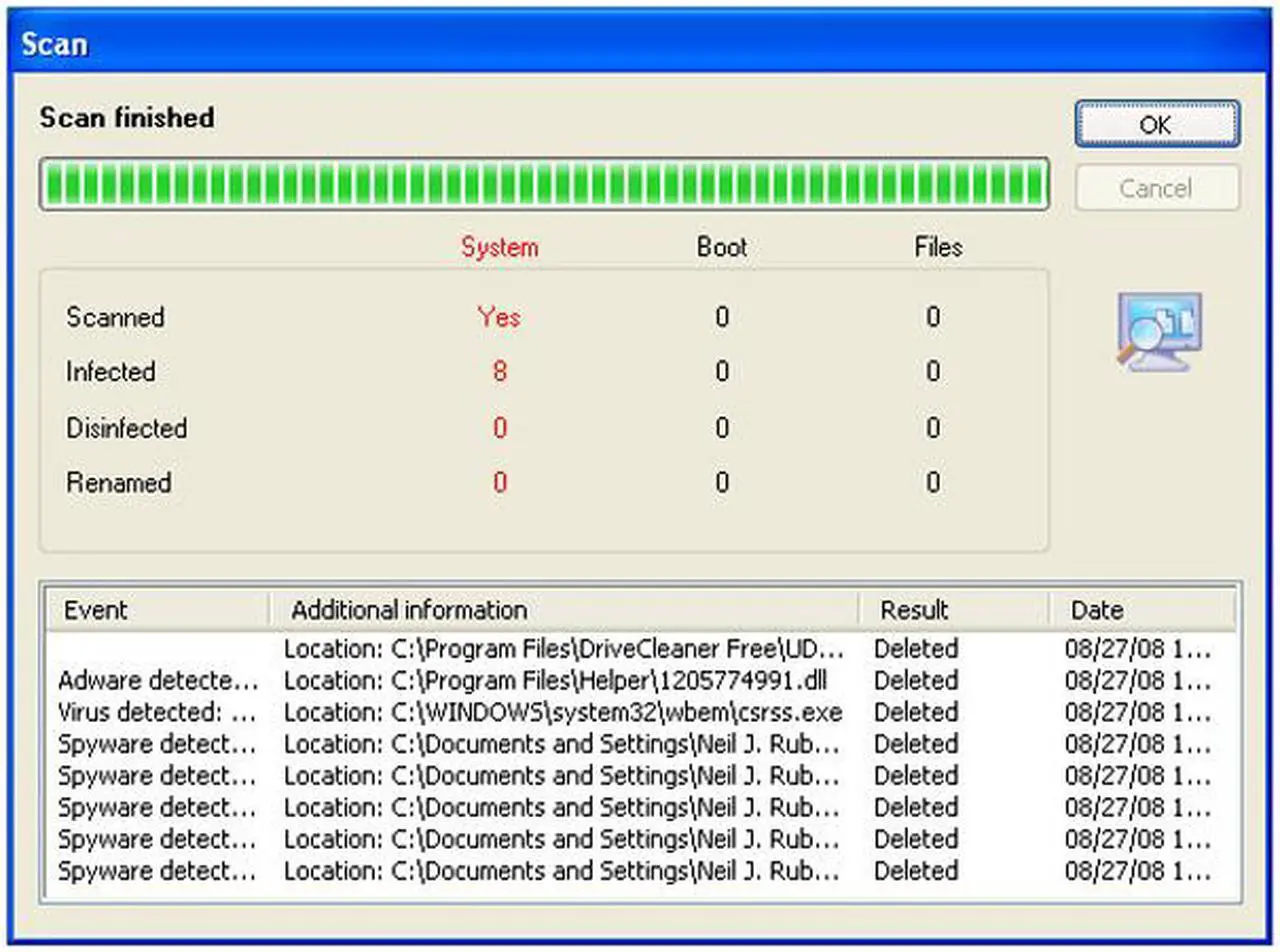Click the green scan progress bar
The width and height of the screenshot is (1280, 952).
[x=544, y=184]
